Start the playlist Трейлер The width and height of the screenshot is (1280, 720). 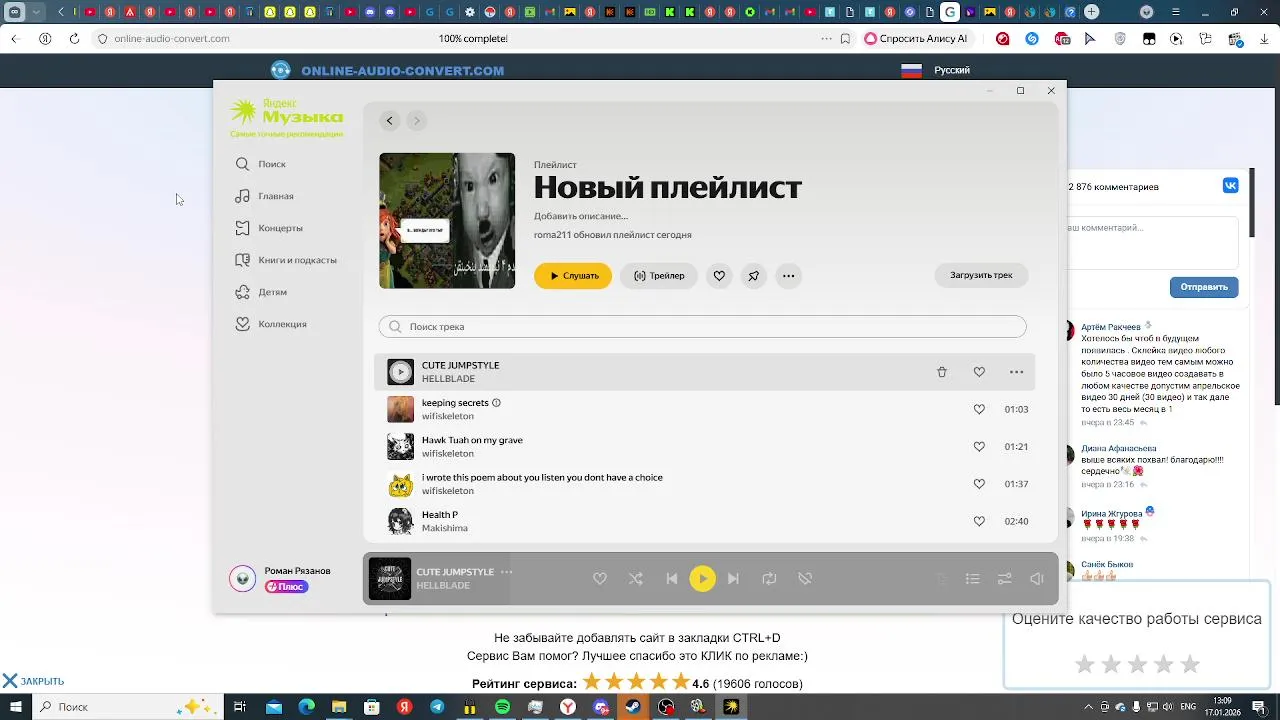(659, 276)
